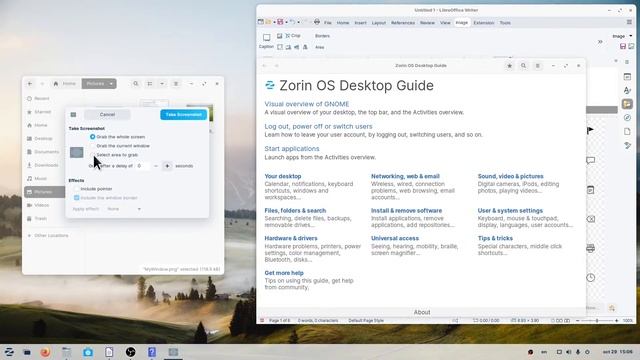640x360 pixels.
Task: Open User & system settings topic
Action: click(x=510, y=211)
